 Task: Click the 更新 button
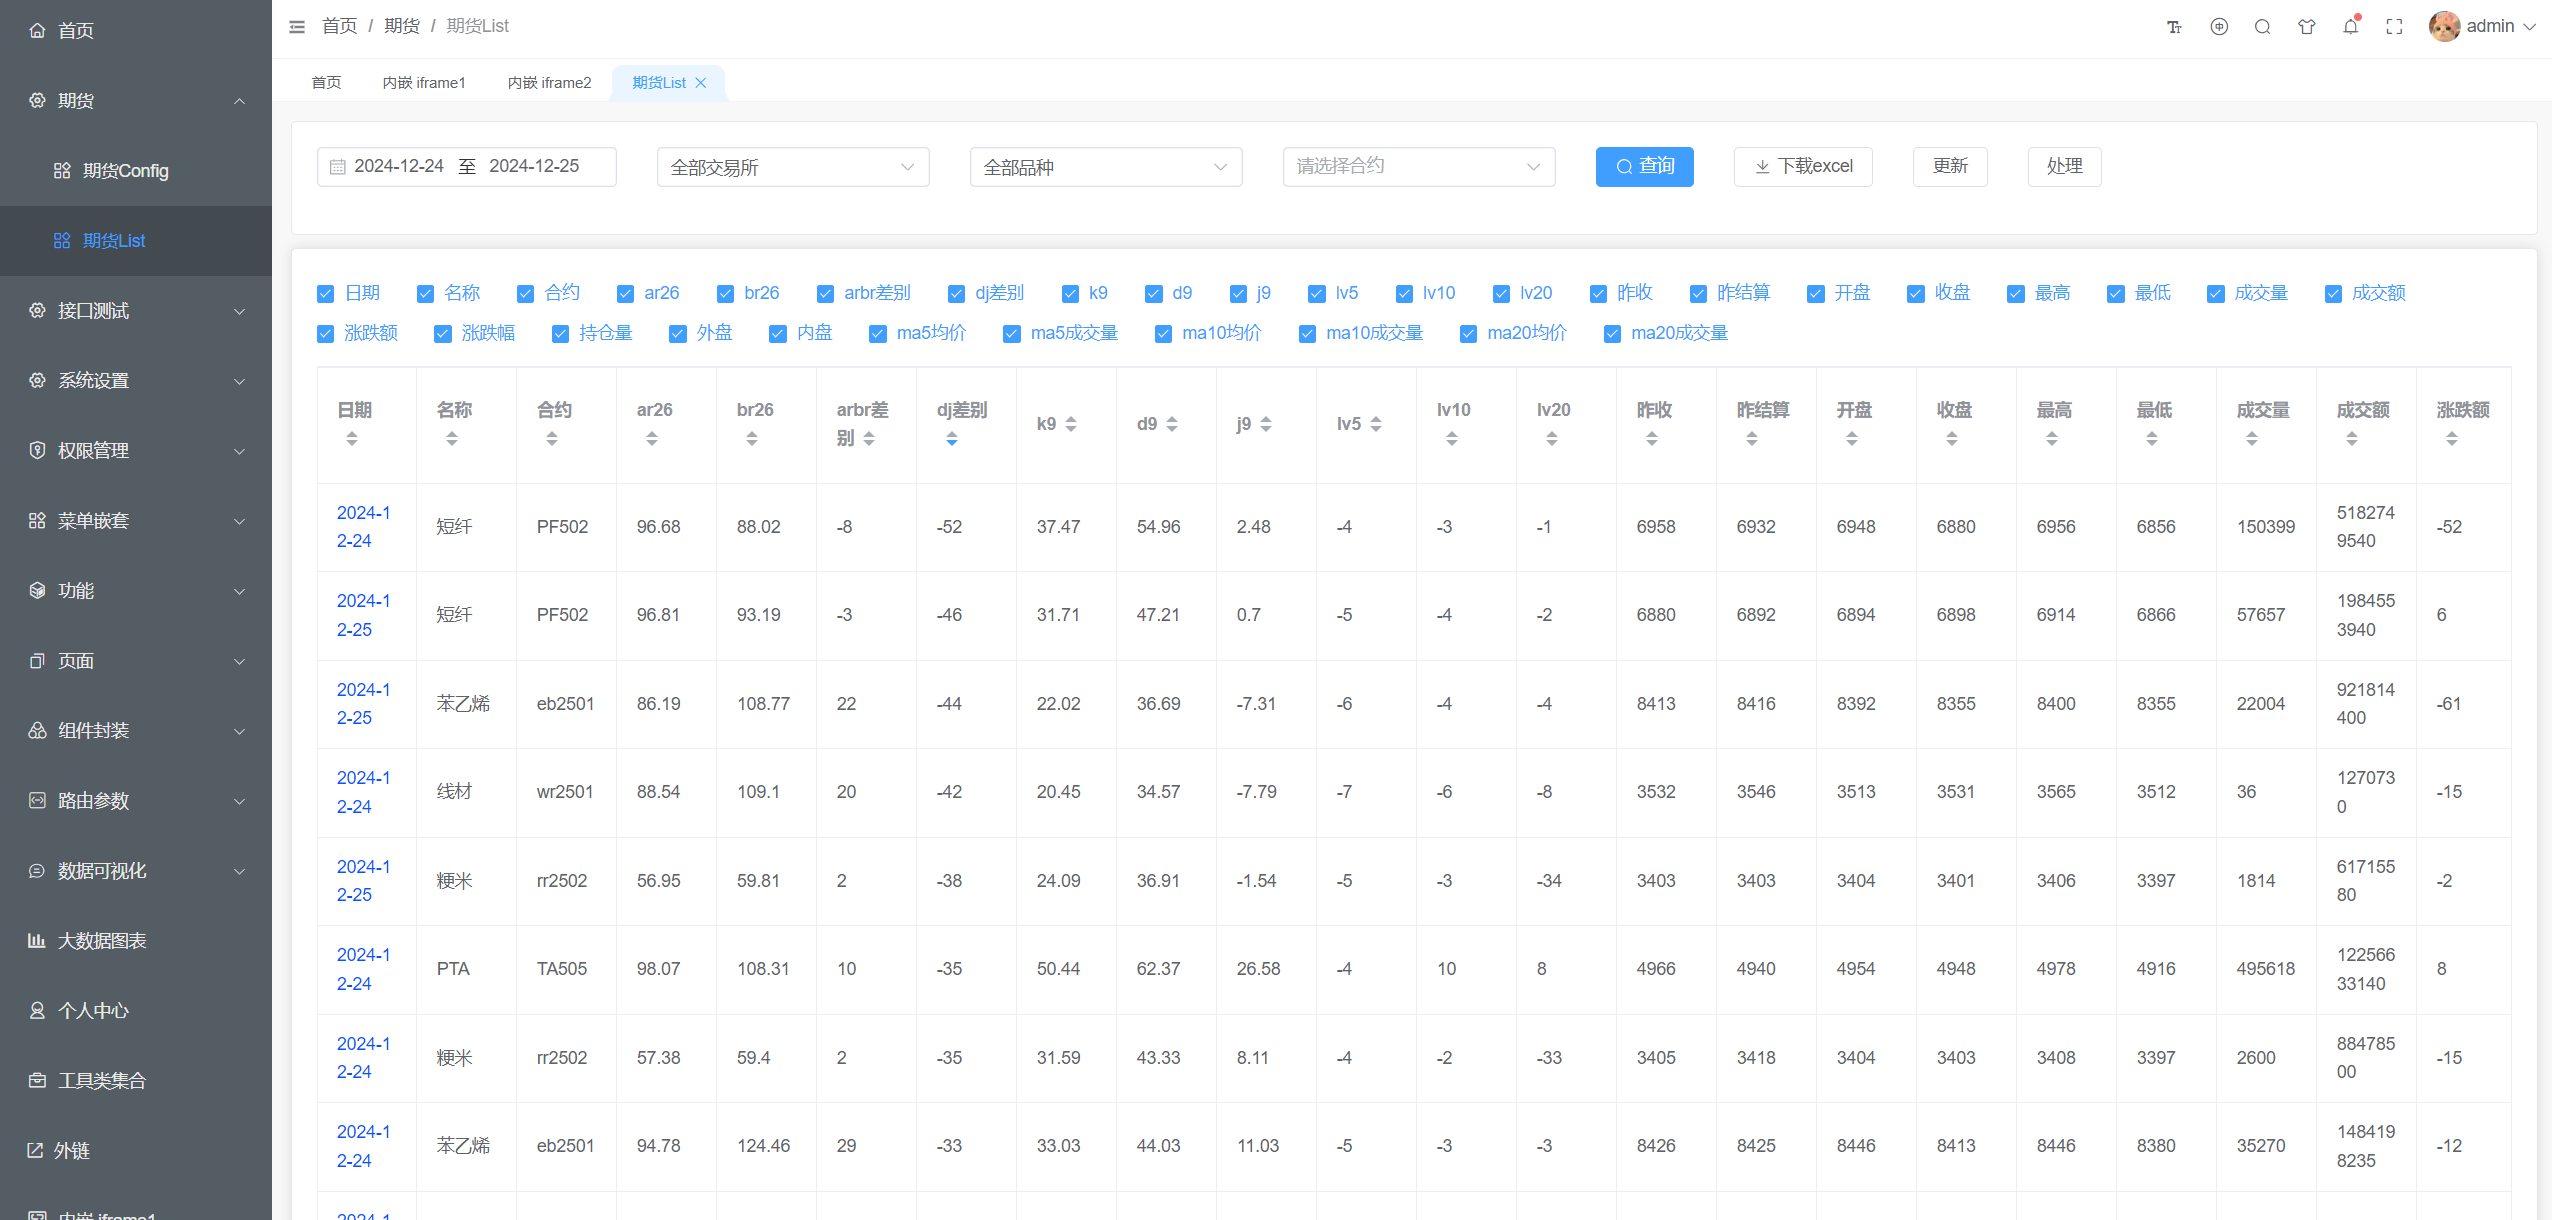(1950, 167)
